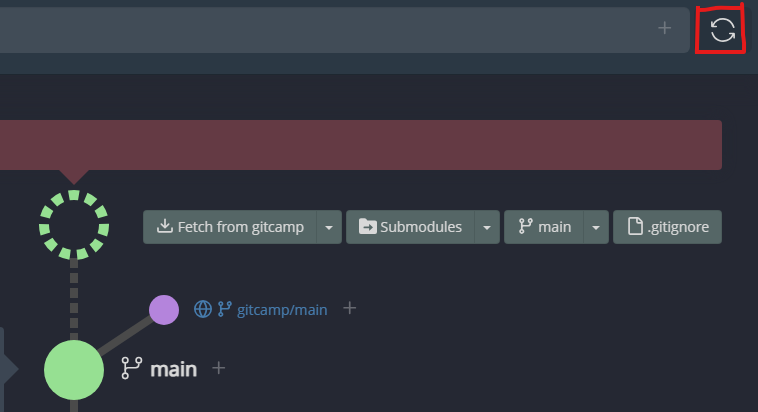Image resolution: width=758 pixels, height=412 pixels.
Task: Select the bold main branch label
Action: (x=173, y=369)
